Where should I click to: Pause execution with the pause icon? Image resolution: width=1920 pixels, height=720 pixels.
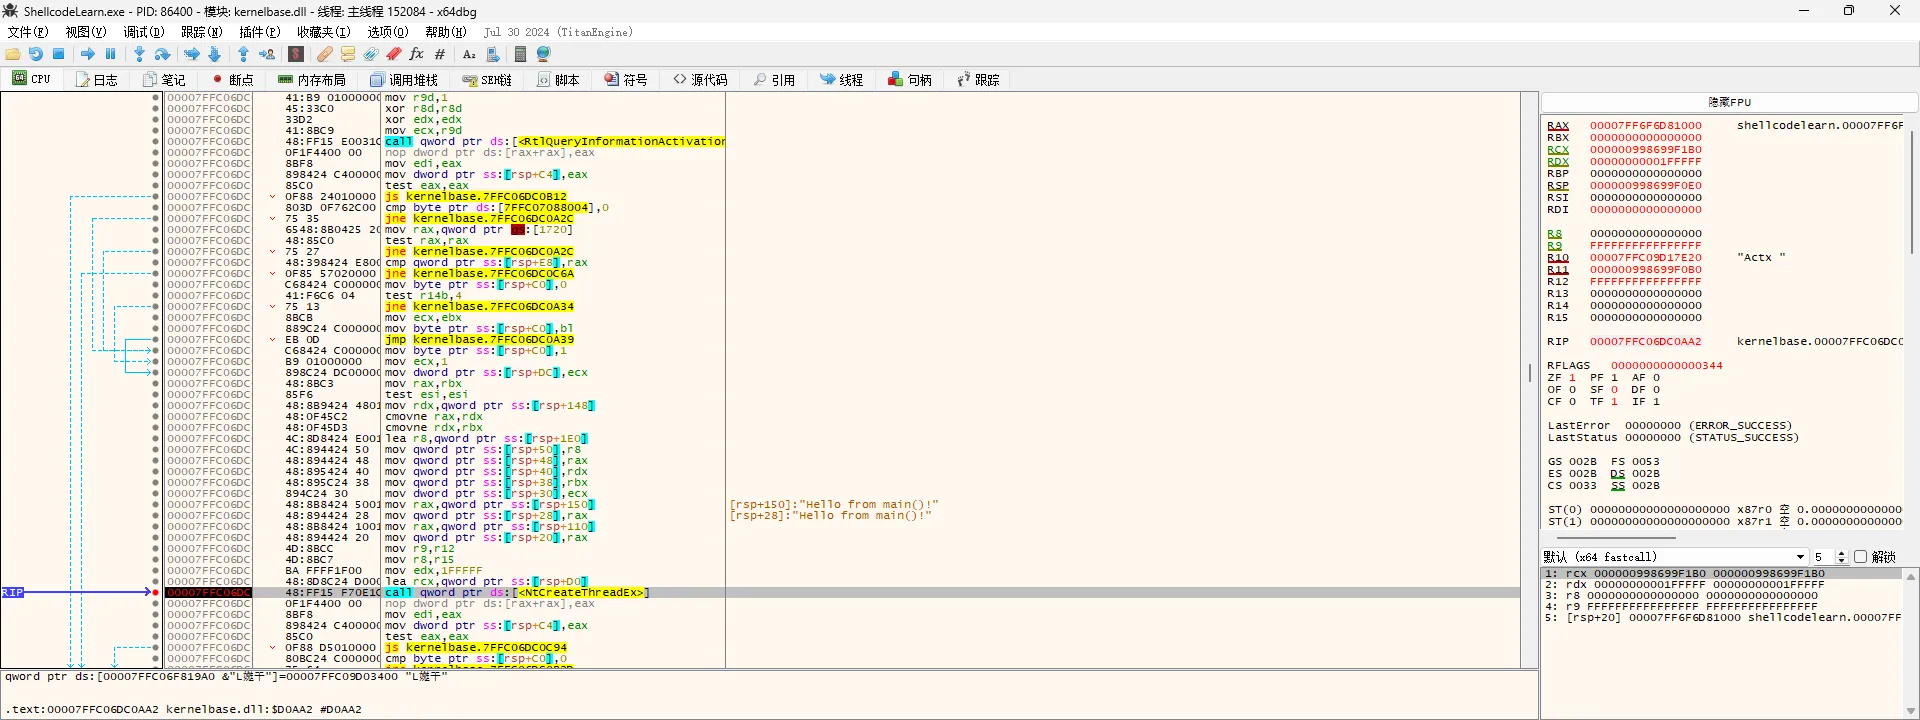(x=111, y=54)
